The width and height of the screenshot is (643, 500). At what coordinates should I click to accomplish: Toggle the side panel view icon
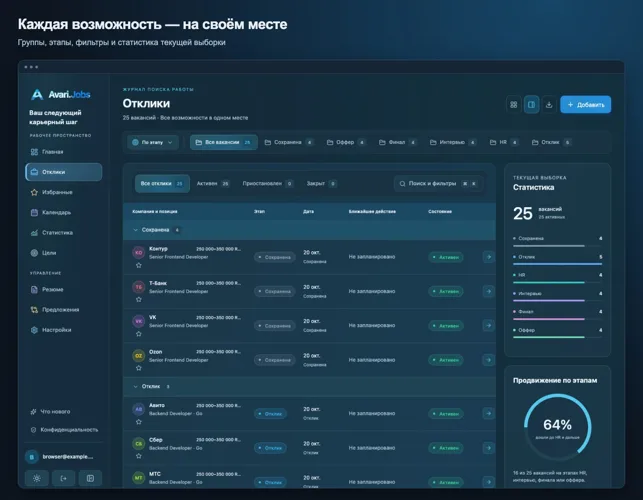coord(531,105)
